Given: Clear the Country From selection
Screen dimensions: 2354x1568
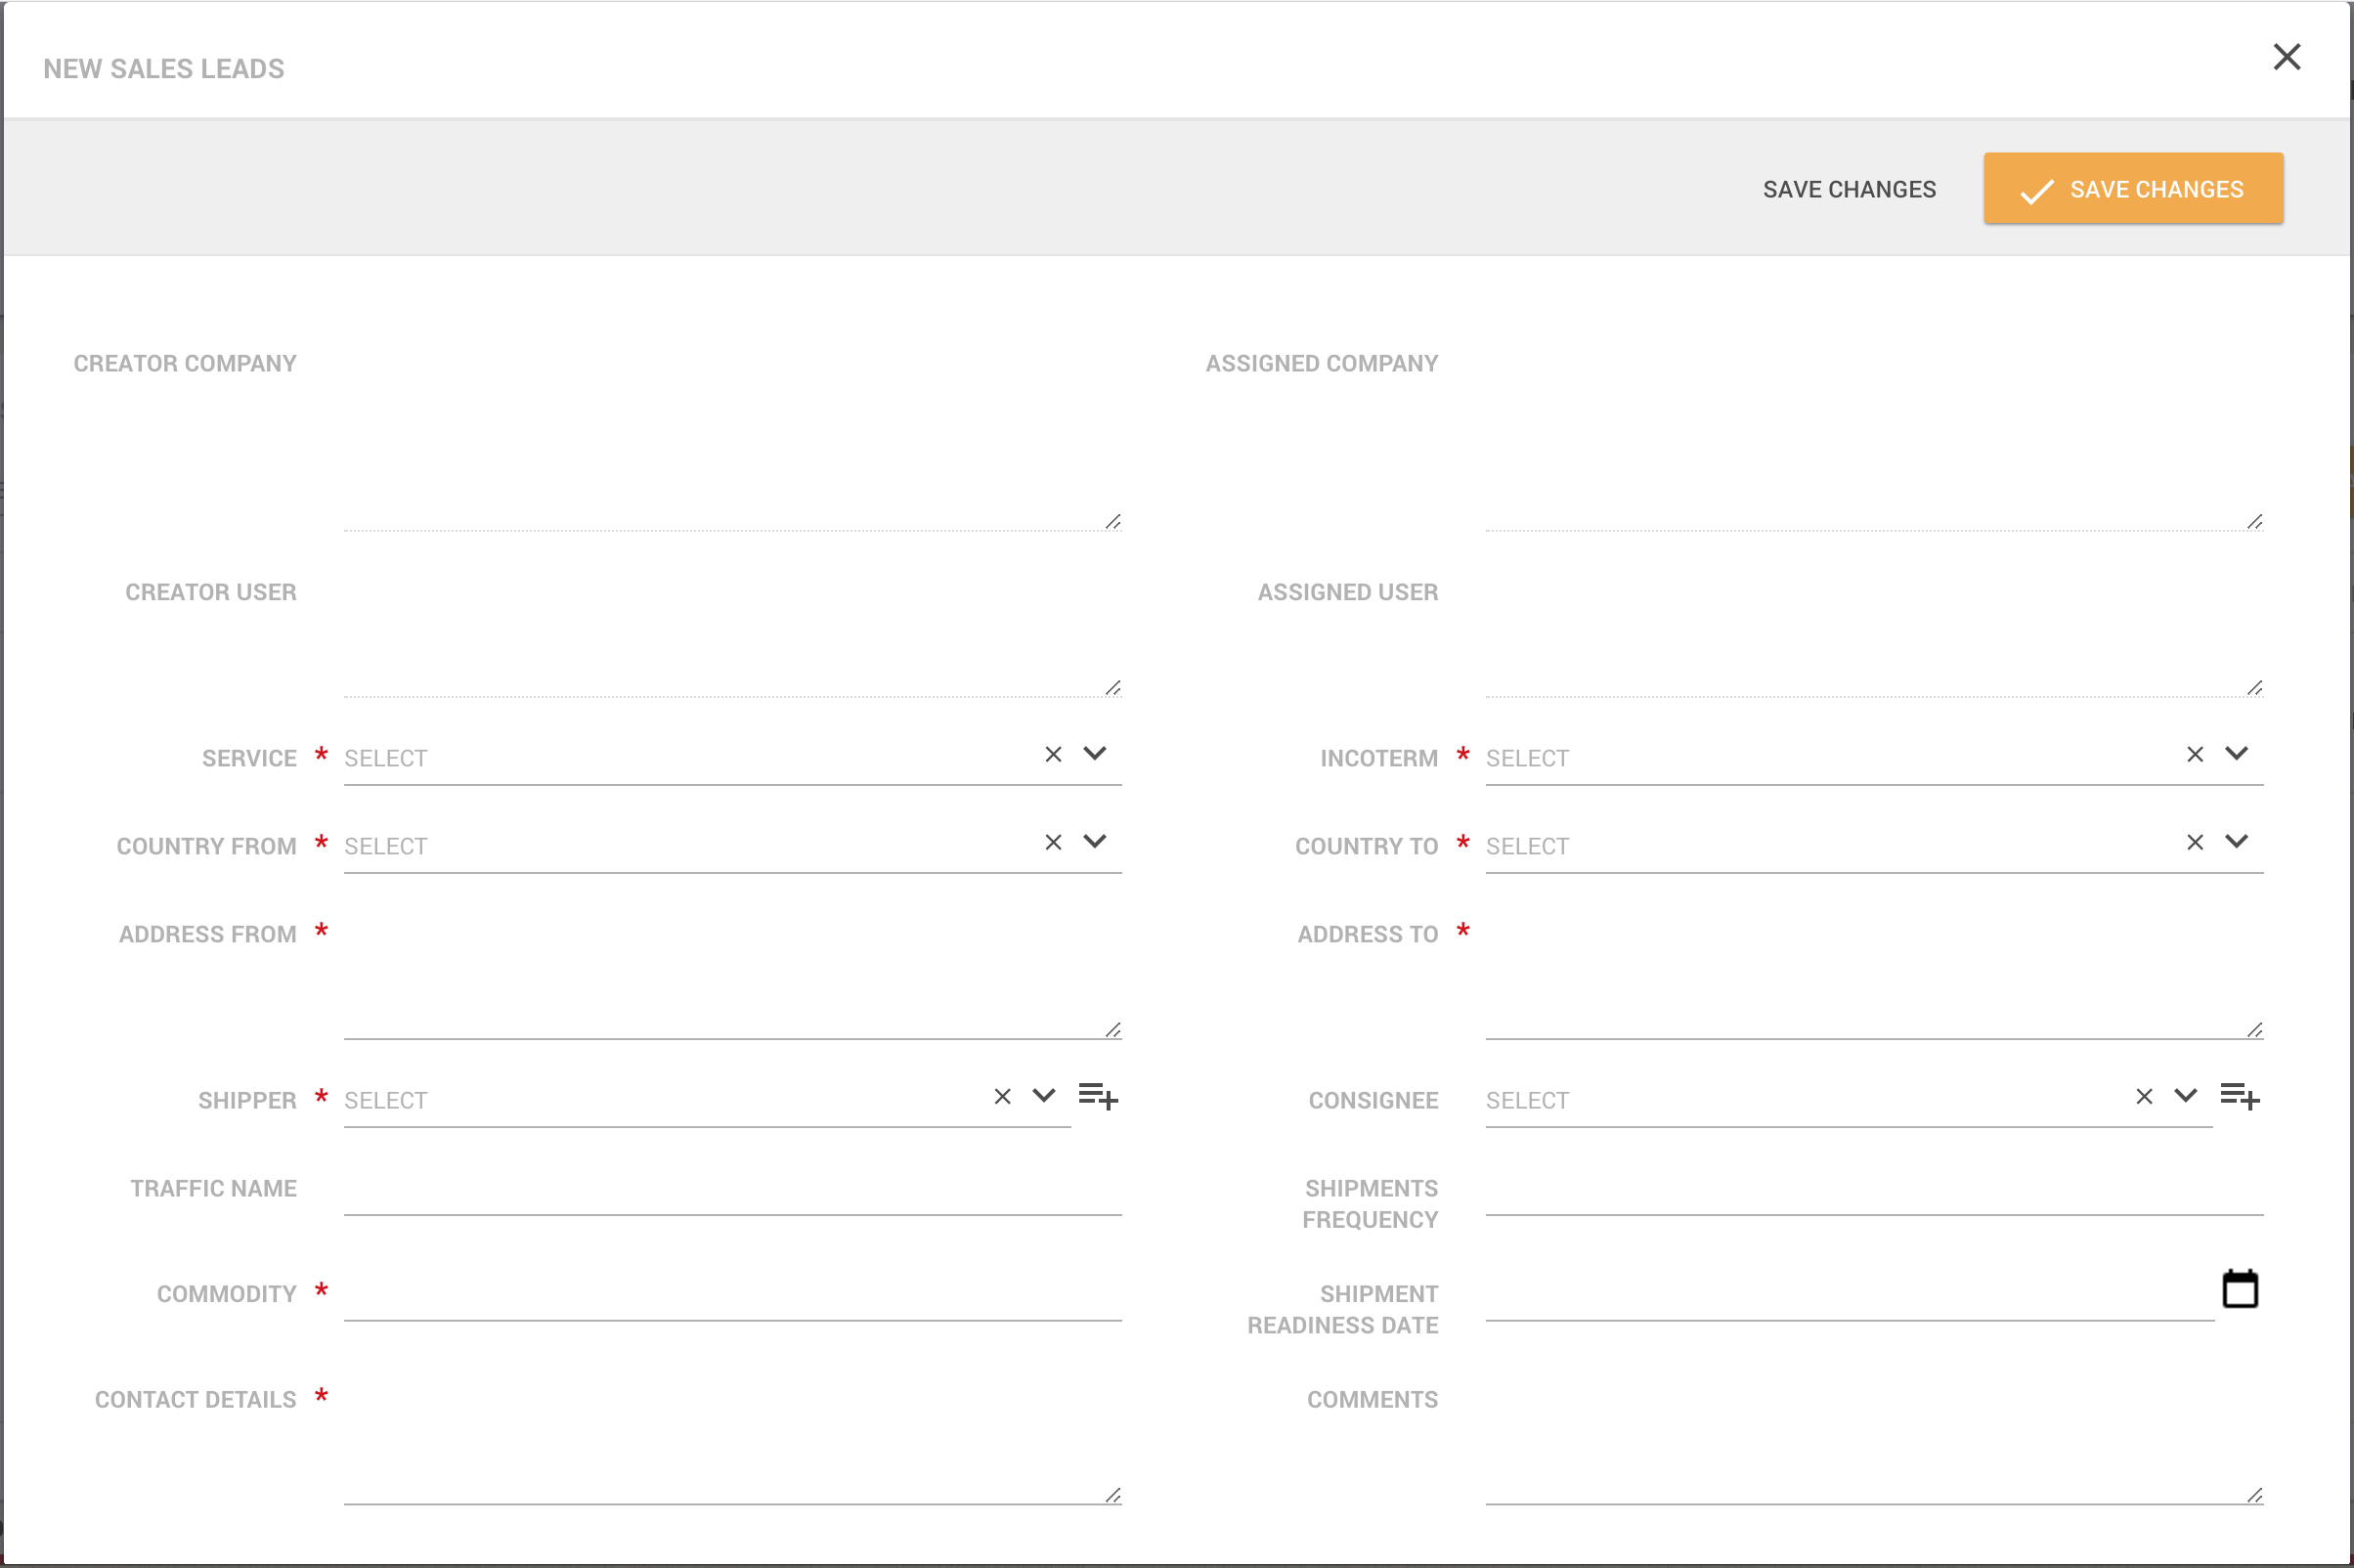Looking at the screenshot, I should coord(1053,843).
